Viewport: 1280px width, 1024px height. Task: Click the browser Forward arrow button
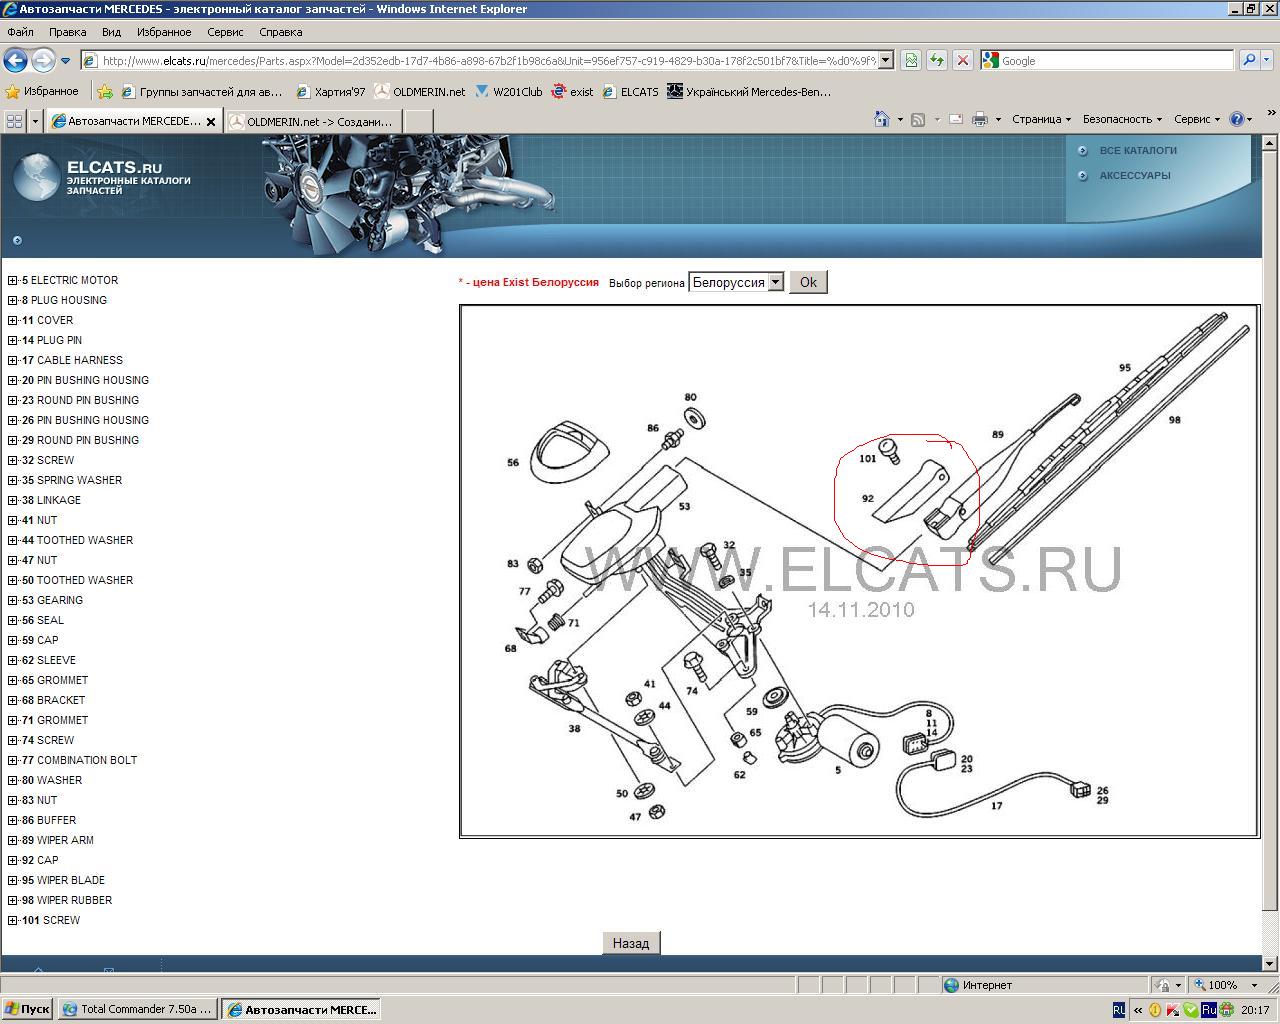click(42, 61)
